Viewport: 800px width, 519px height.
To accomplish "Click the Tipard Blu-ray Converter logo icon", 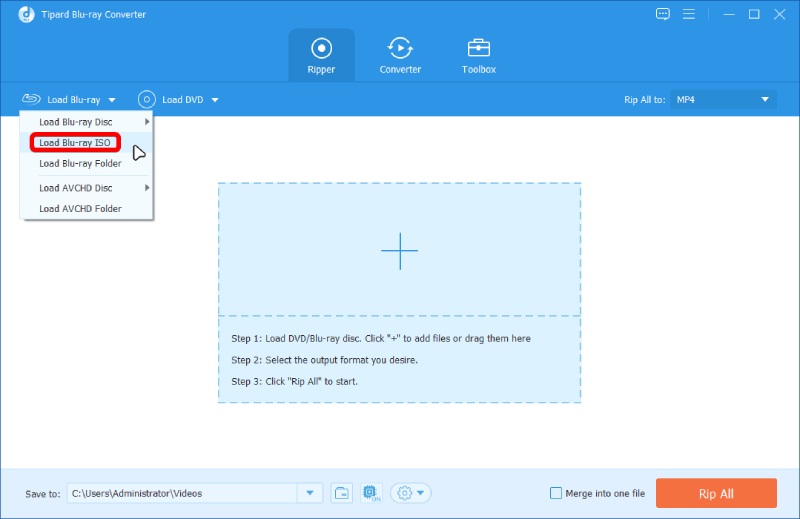I will click(26, 14).
